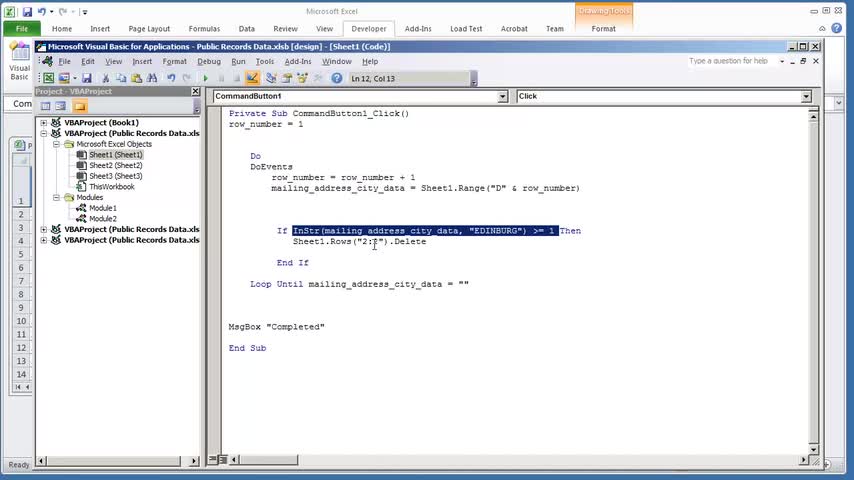854x480 pixels.
Task: Click the Insert UserForm toolbar icon
Action: (x=64, y=78)
